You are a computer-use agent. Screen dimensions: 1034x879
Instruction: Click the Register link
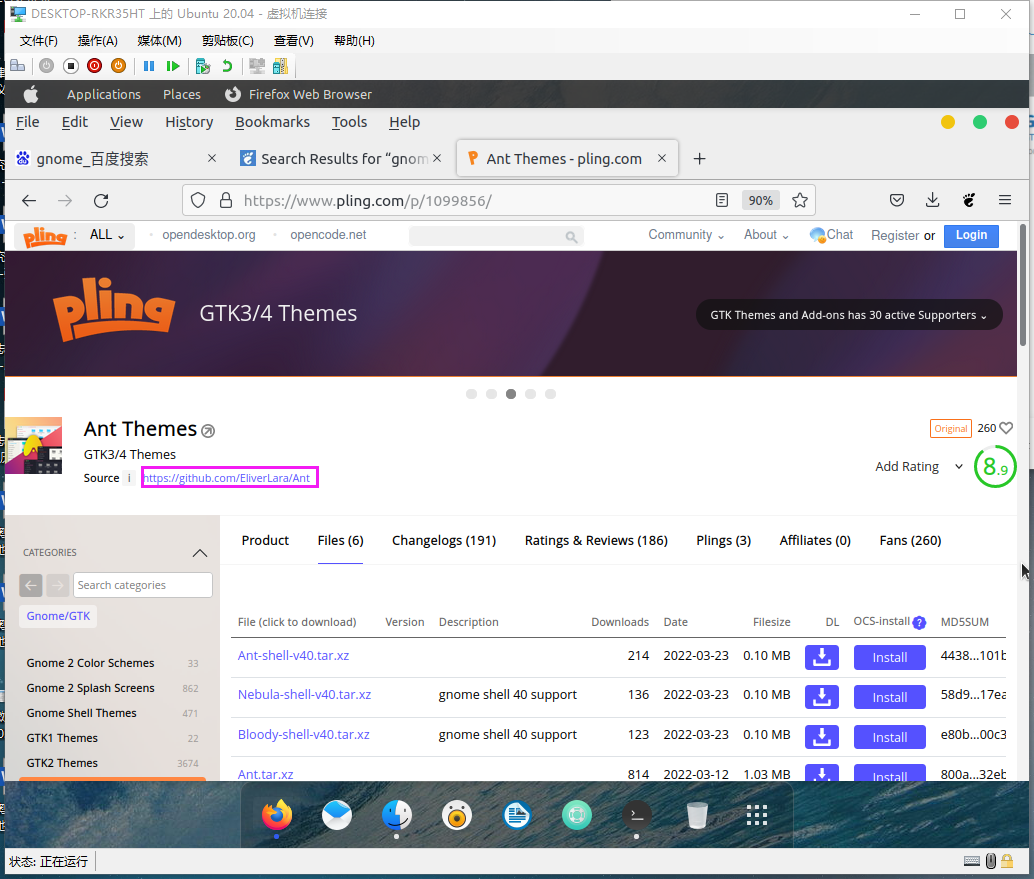(x=895, y=235)
